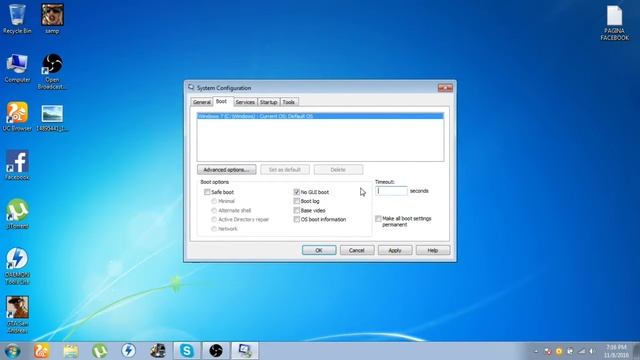This screenshot has width=640, height=360.
Task: Click the Set as default button
Action: pyautogui.click(x=285, y=169)
